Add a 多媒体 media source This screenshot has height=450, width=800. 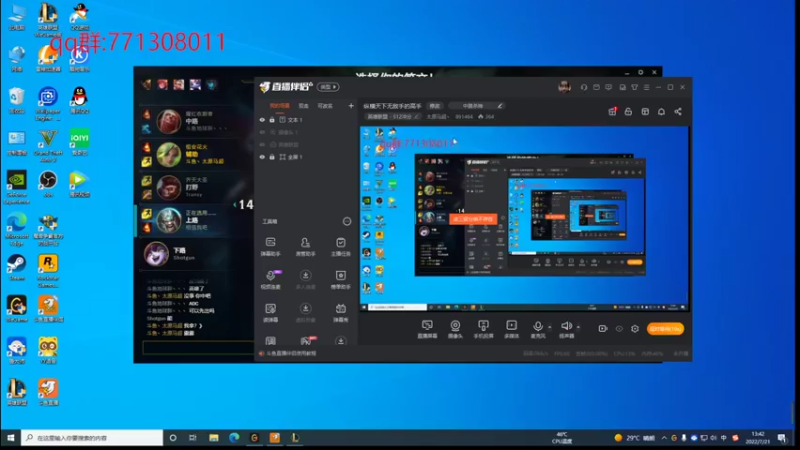511,329
